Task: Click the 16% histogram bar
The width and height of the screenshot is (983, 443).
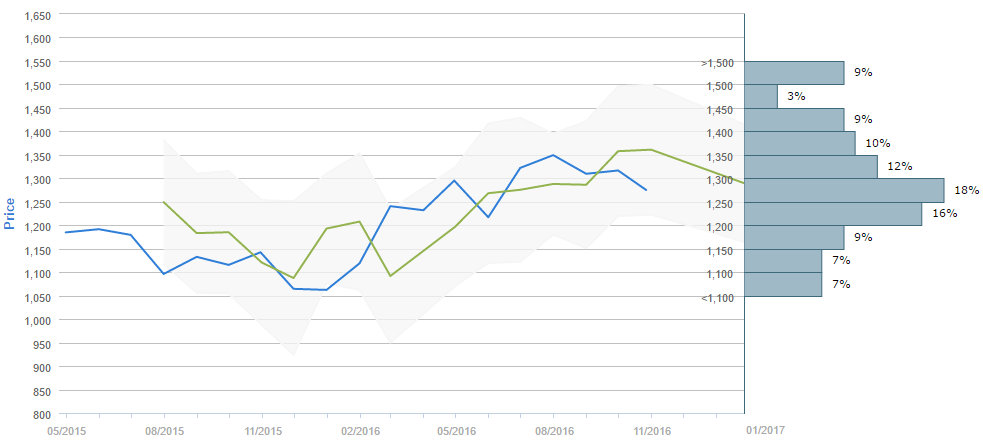Action: [833, 214]
